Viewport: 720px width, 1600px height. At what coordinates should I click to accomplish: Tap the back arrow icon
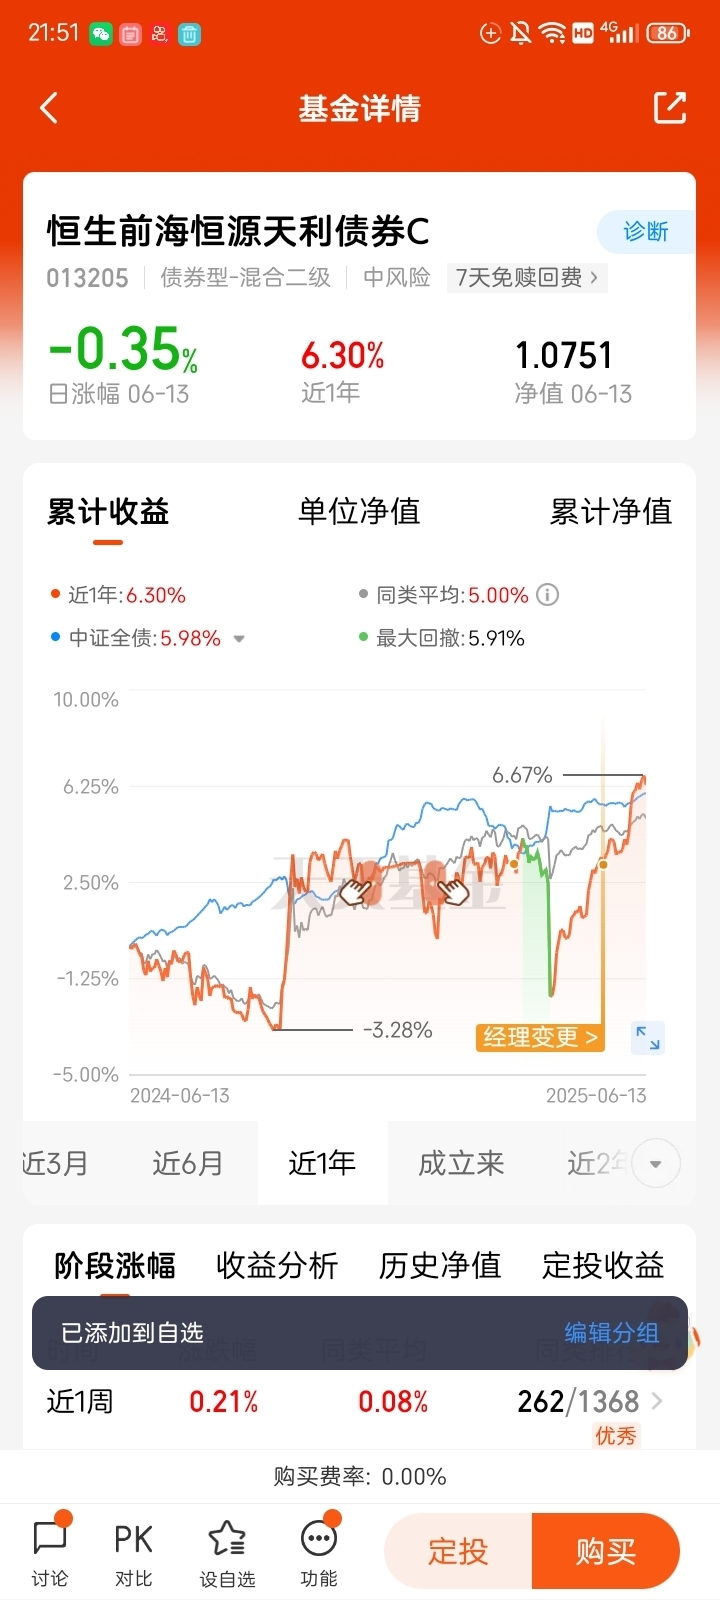coord(48,108)
